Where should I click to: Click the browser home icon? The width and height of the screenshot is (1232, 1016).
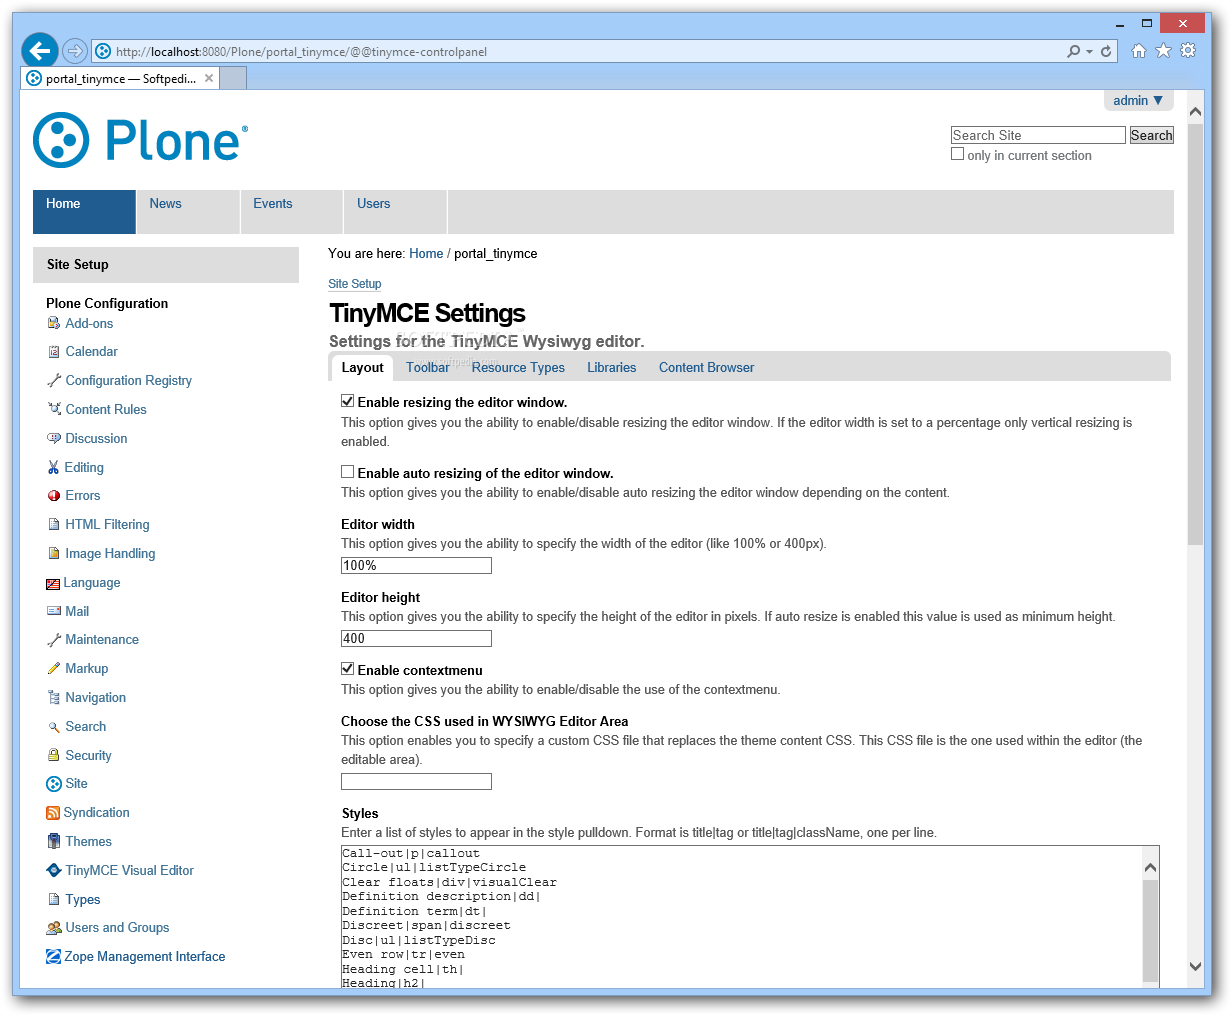click(1138, 51)
